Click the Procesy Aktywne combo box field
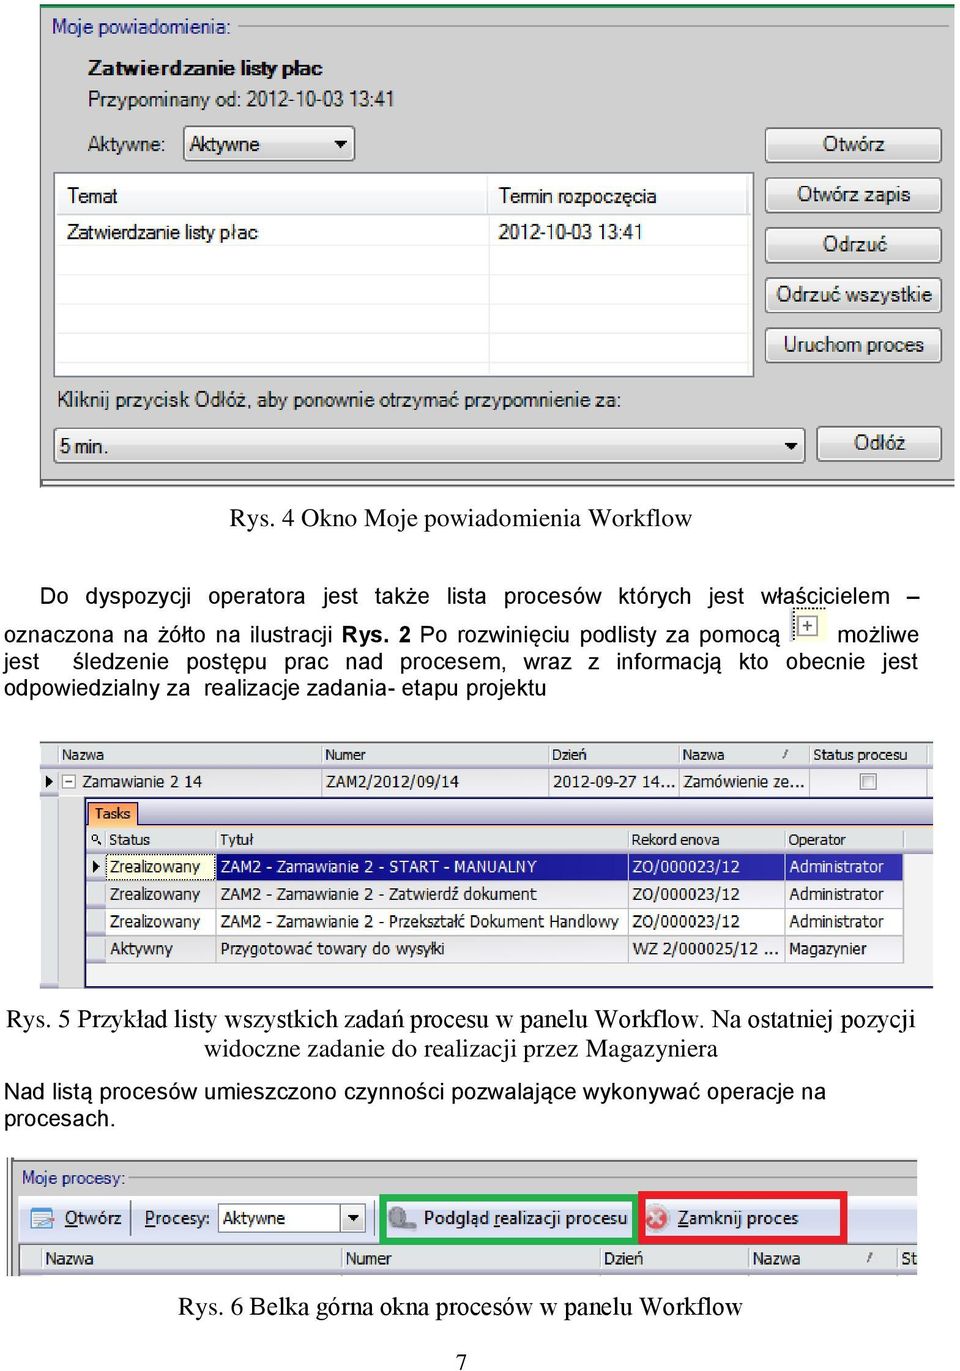This screenshot has height=1371, width=960. click(x=291, y=1218)
